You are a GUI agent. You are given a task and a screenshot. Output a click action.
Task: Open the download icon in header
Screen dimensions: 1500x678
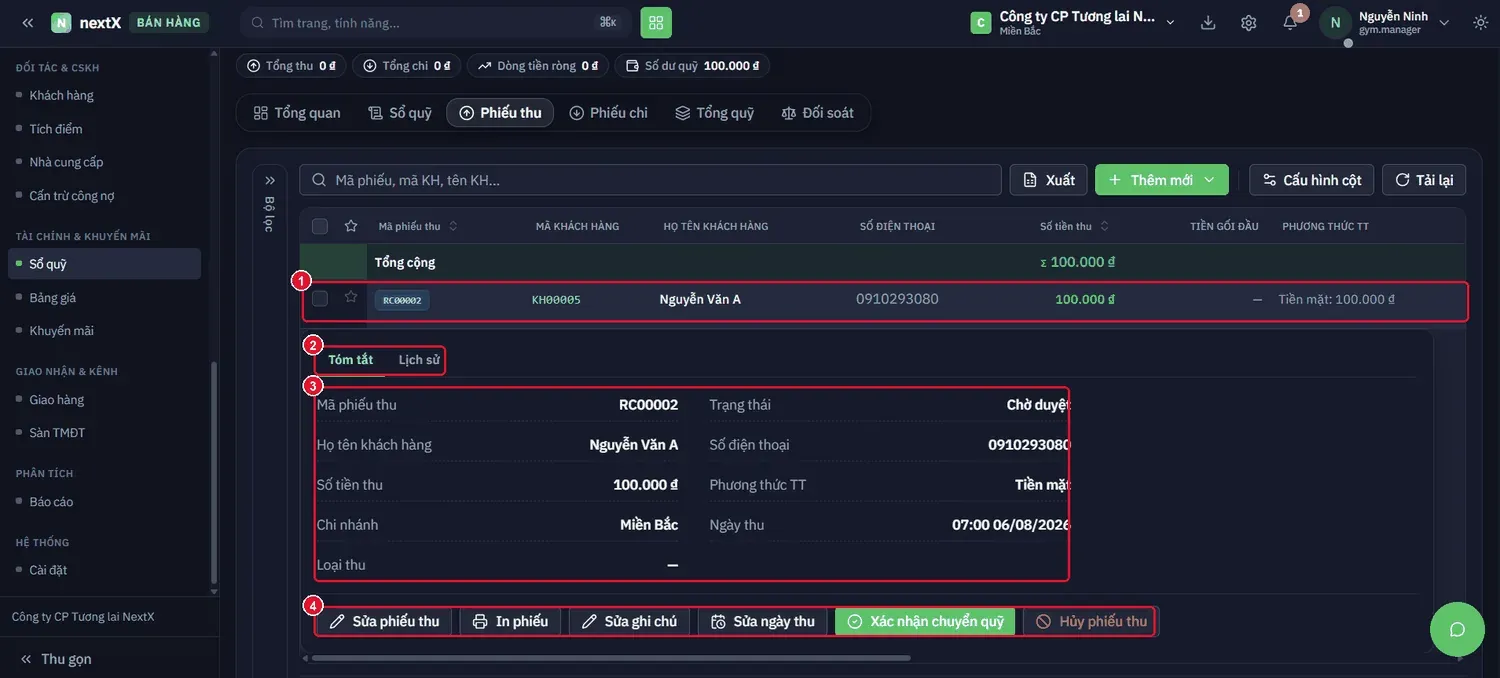1208,22
